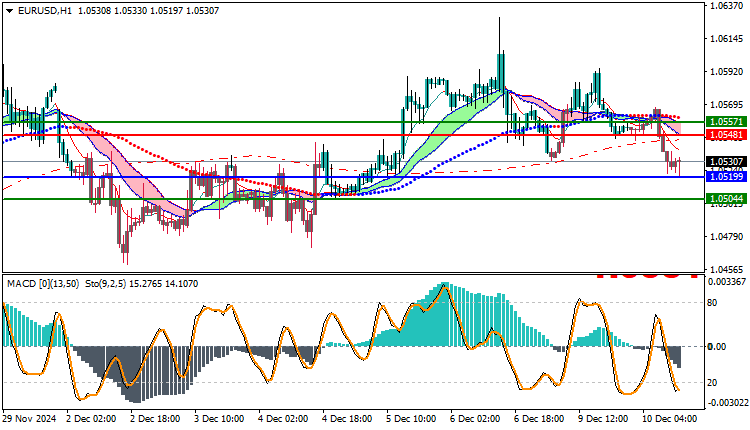Click the 1.05481 red price label
This screenshot has height=430, width=750.
click(726, 135)
